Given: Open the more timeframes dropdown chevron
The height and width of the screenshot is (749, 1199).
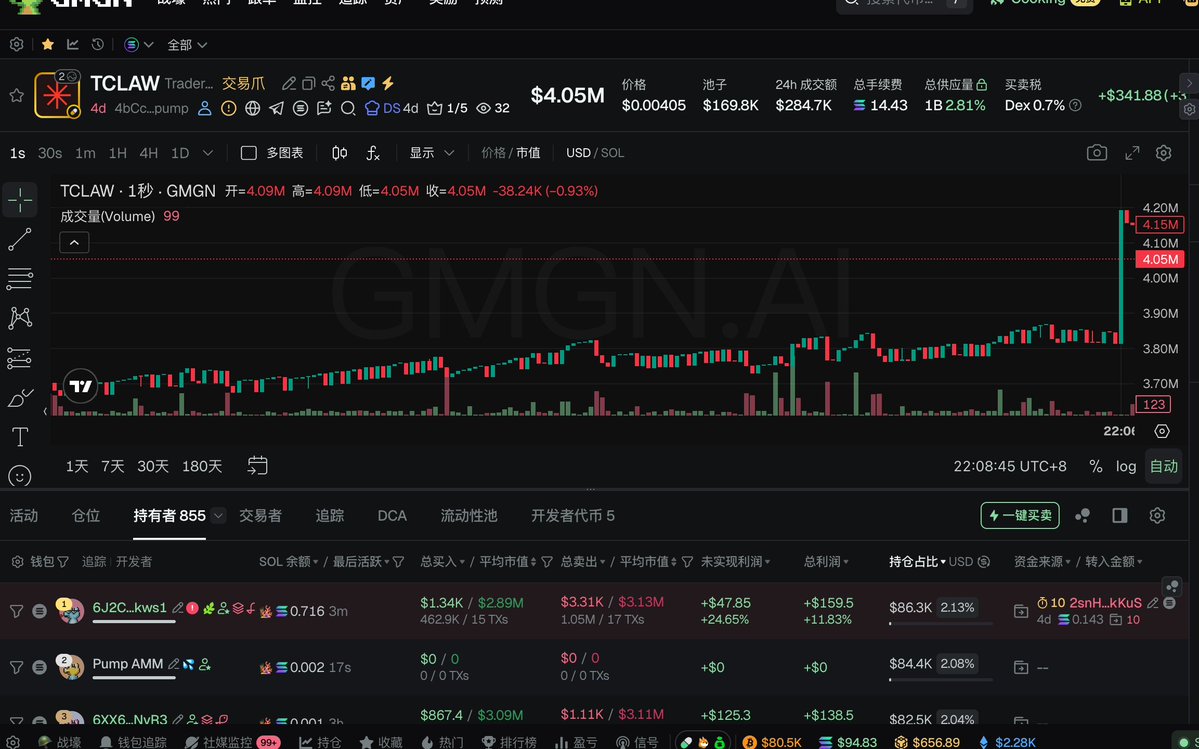Looking at the screenshot, I should pos(208,153).
